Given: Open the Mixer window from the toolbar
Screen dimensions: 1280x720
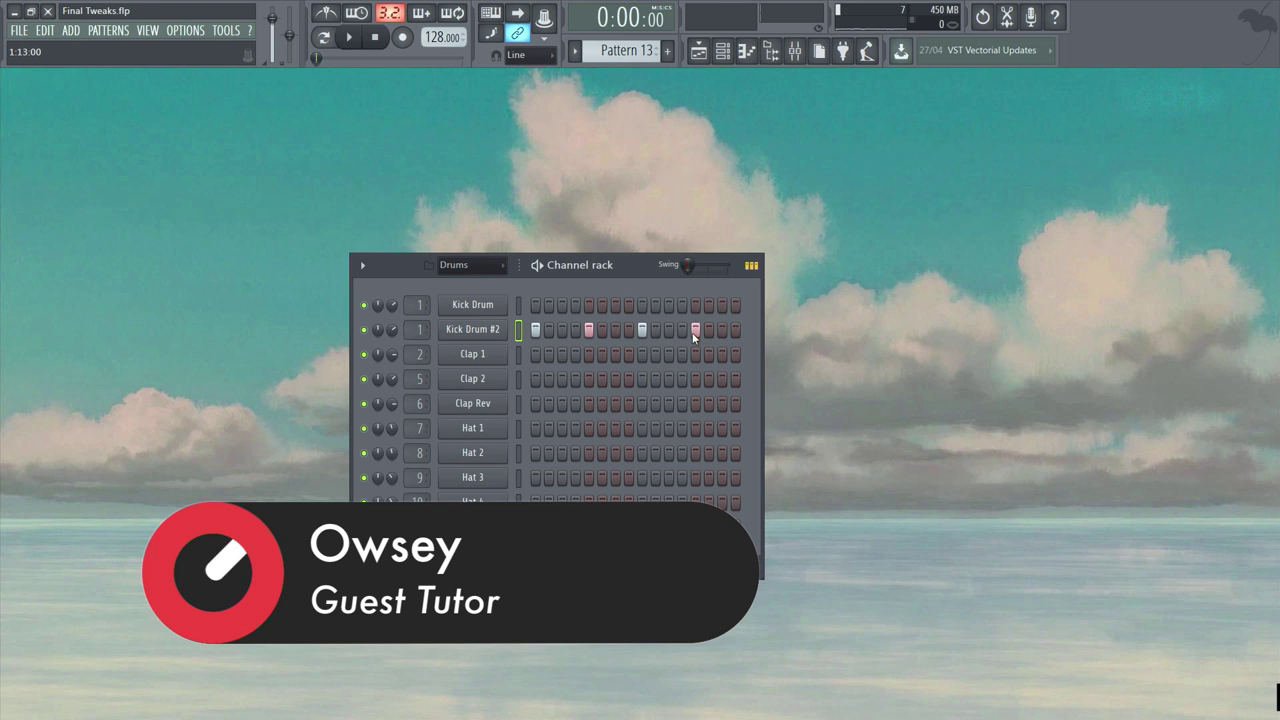Looking at the screenshot, I should (795, 51).
